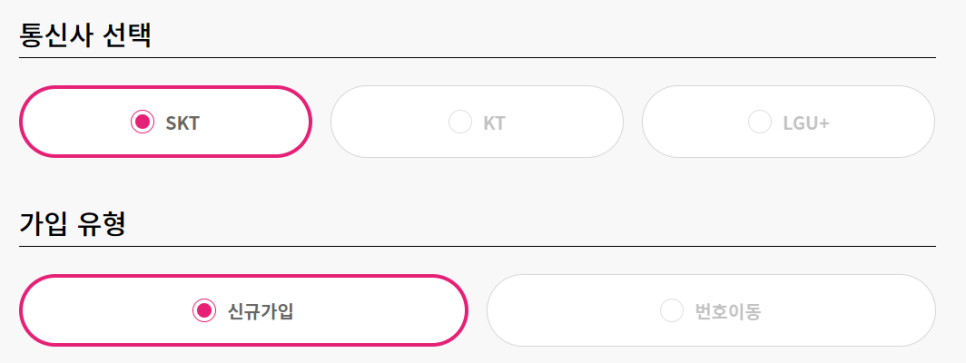
Task: Click the SKT text label
Action: coord(182,123)
